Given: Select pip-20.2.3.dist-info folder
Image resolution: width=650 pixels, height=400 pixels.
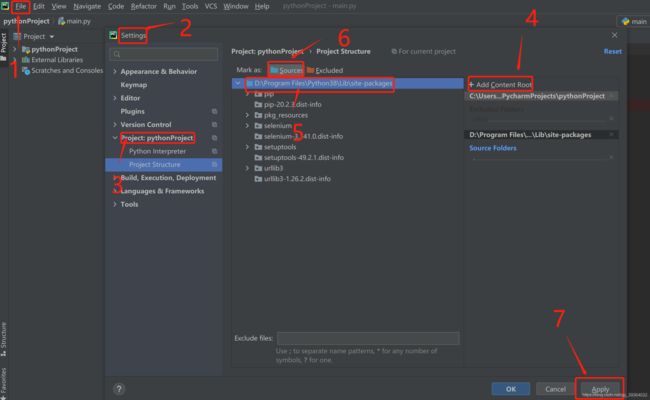Looking at the screenshot, I should (x=292, y=104).
